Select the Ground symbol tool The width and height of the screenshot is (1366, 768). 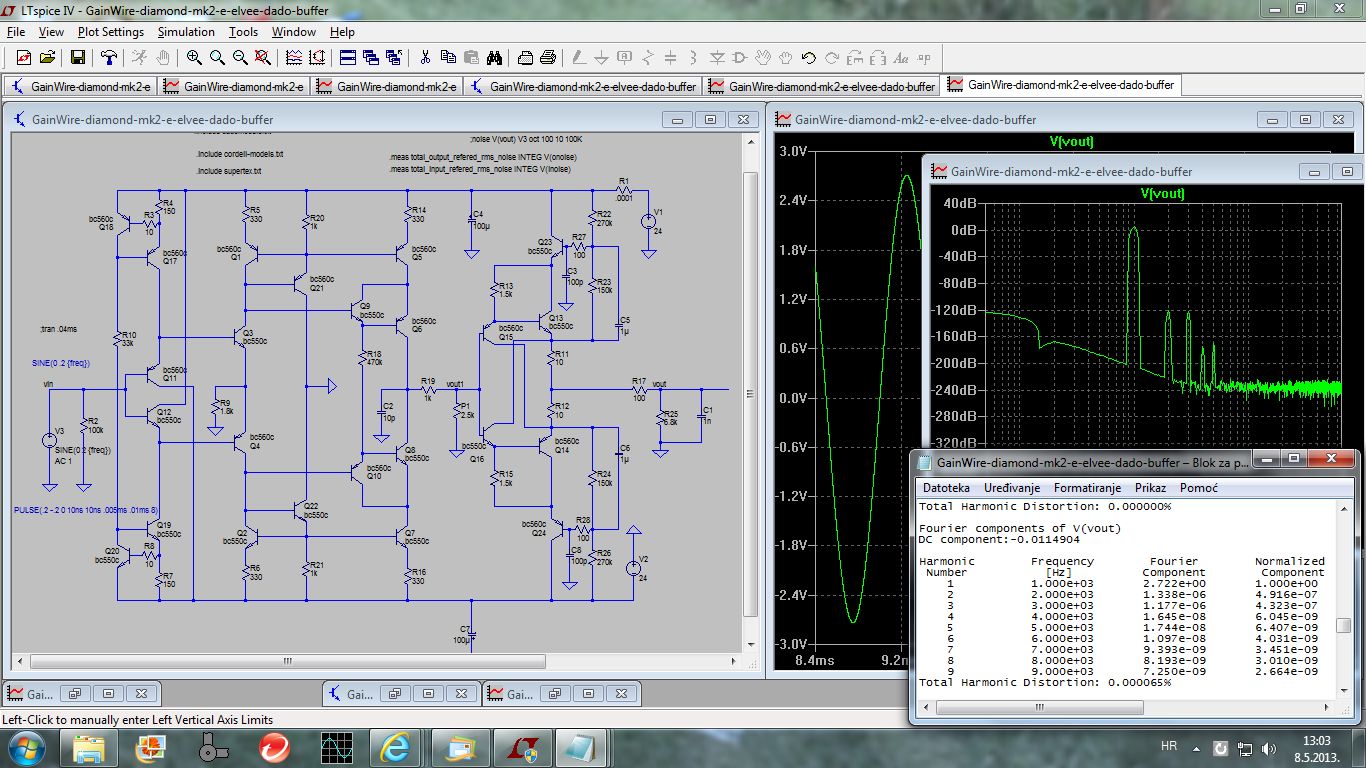coord(602,58)
